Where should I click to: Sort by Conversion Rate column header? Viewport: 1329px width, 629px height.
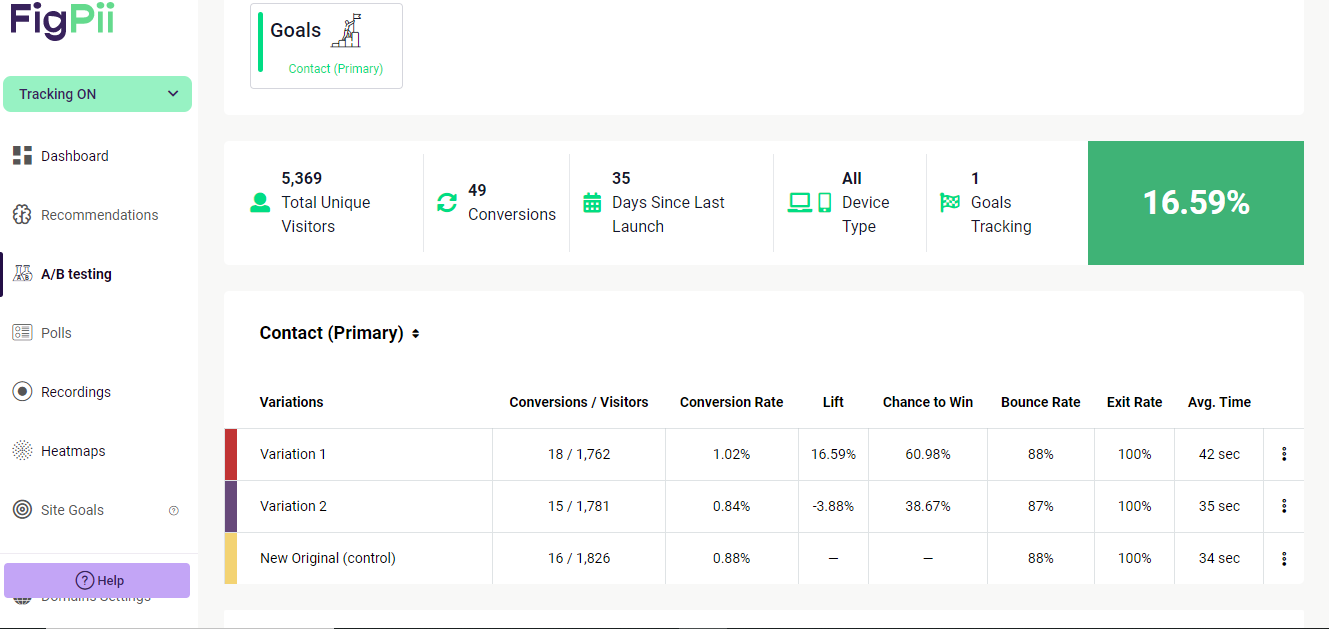pyautogui.click(x=731, y=402)
